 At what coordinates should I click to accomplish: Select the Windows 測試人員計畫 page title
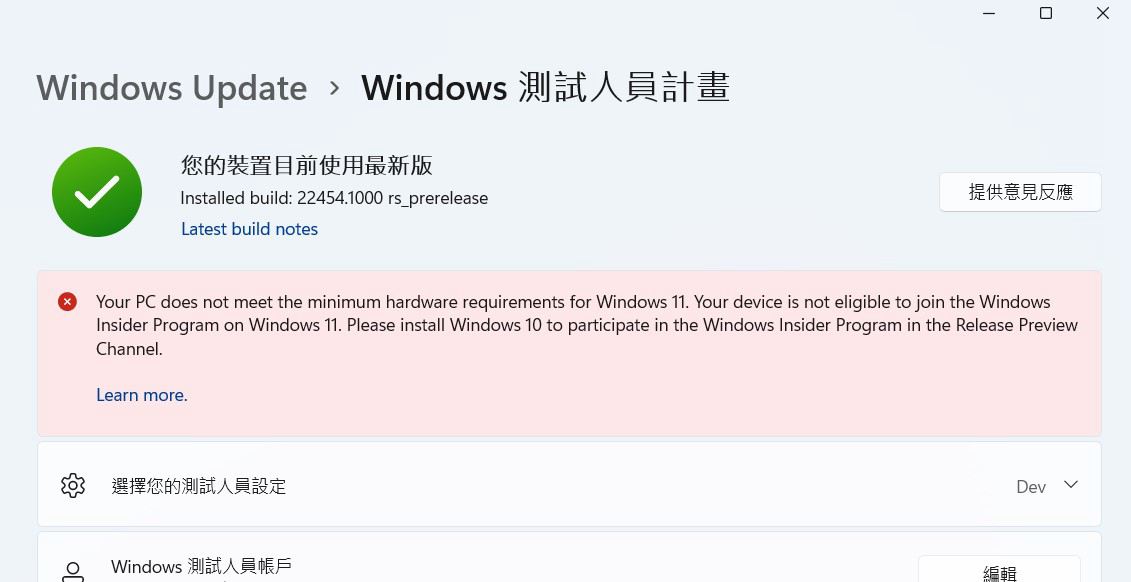click(x=545, y=87)
